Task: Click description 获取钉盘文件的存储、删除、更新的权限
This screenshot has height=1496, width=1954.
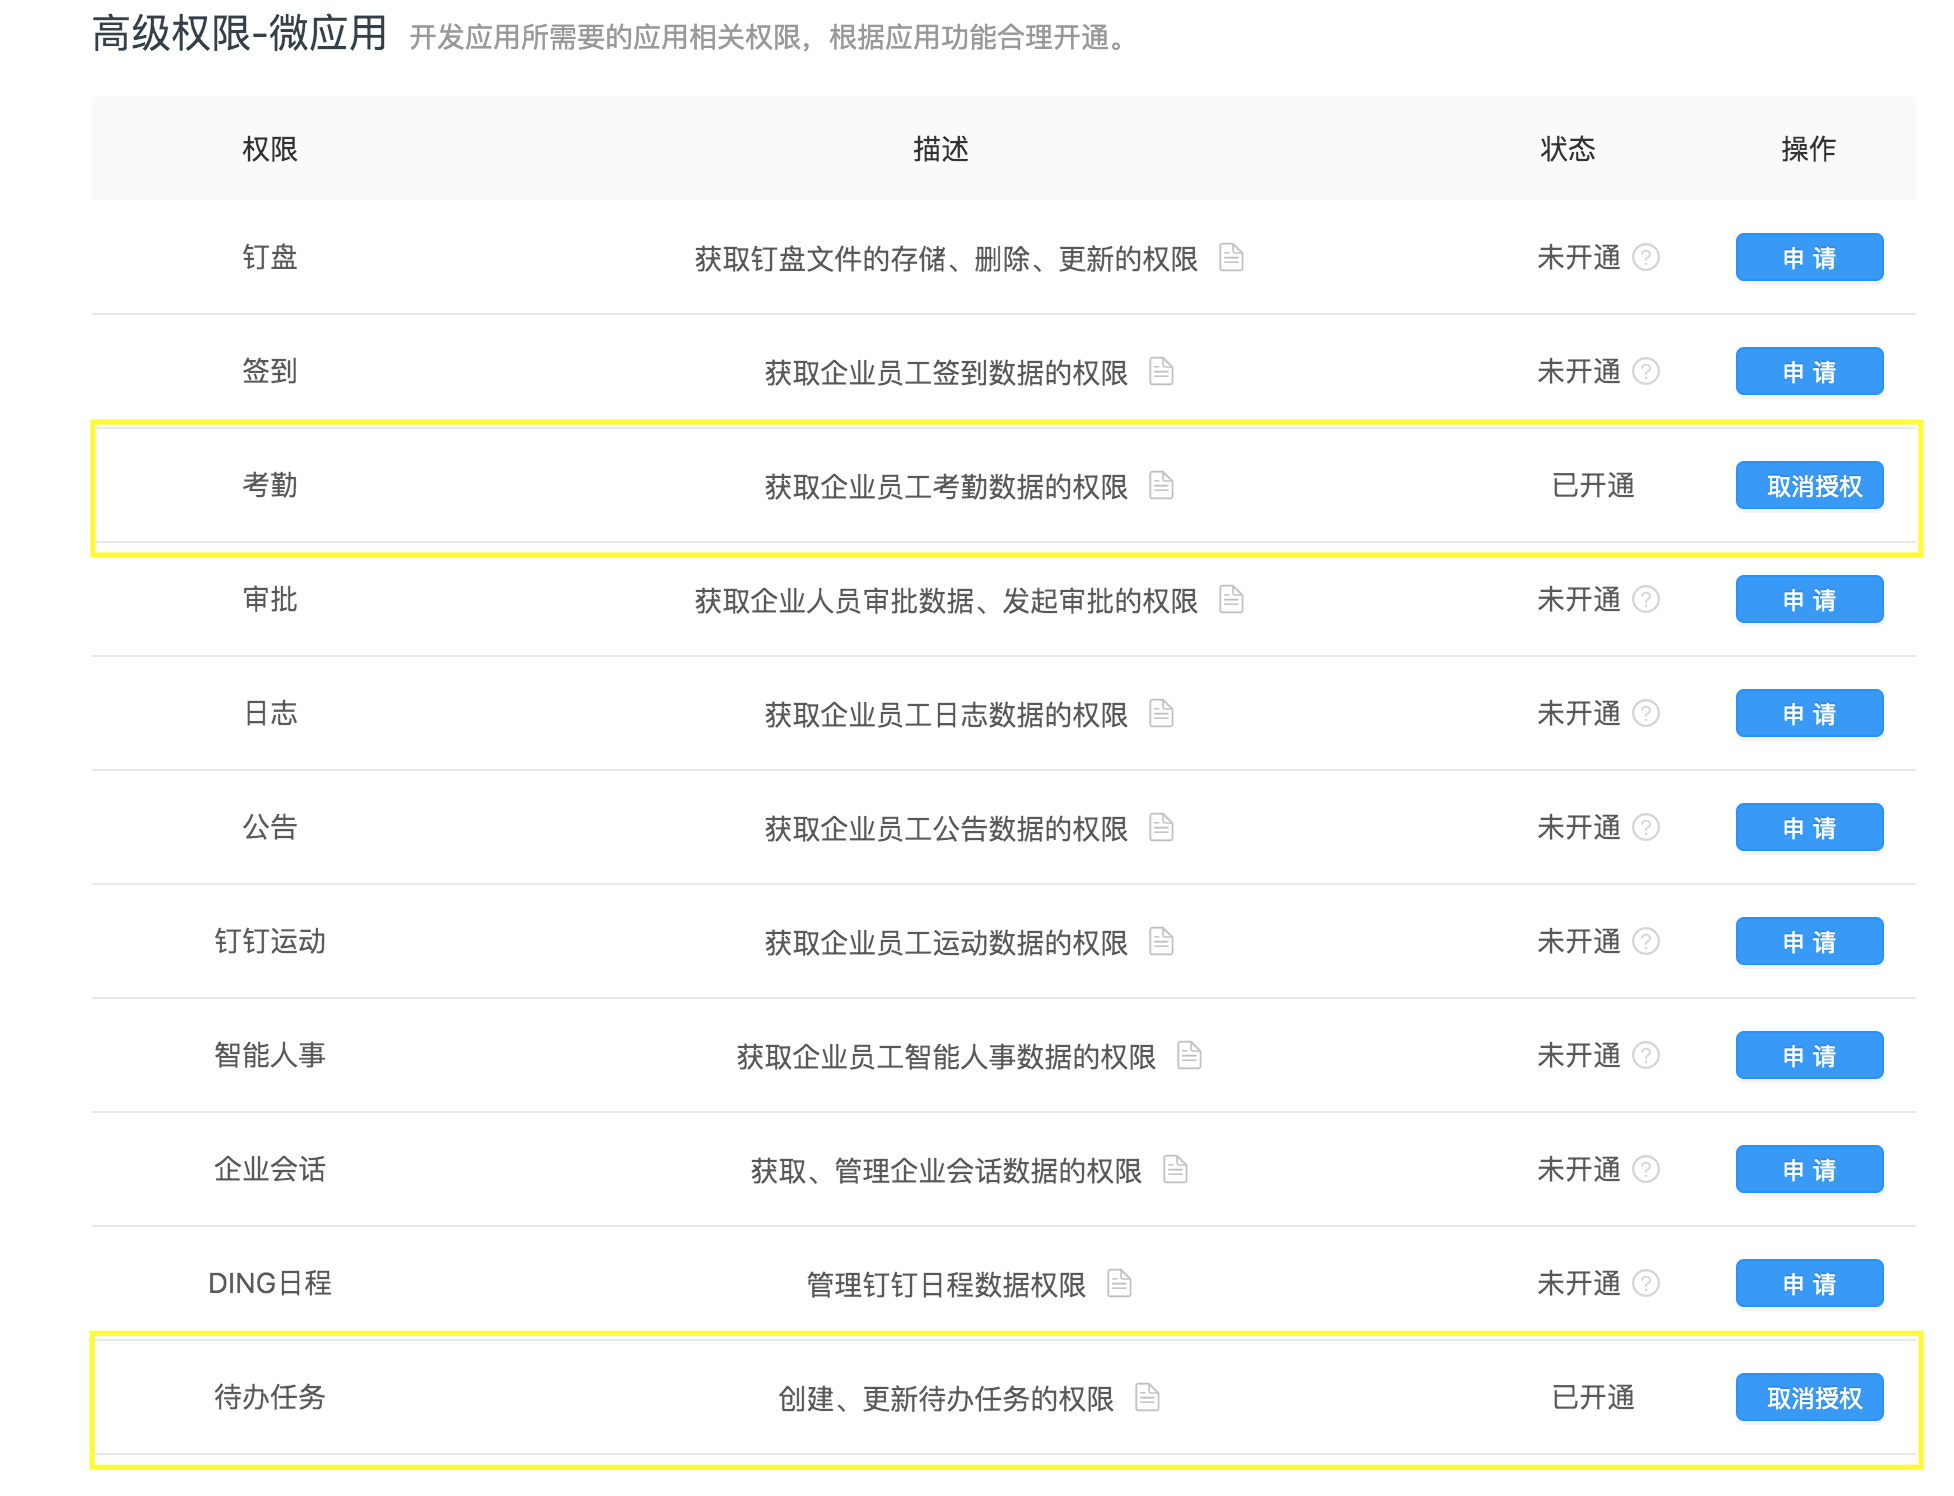Action: [946, 259]
